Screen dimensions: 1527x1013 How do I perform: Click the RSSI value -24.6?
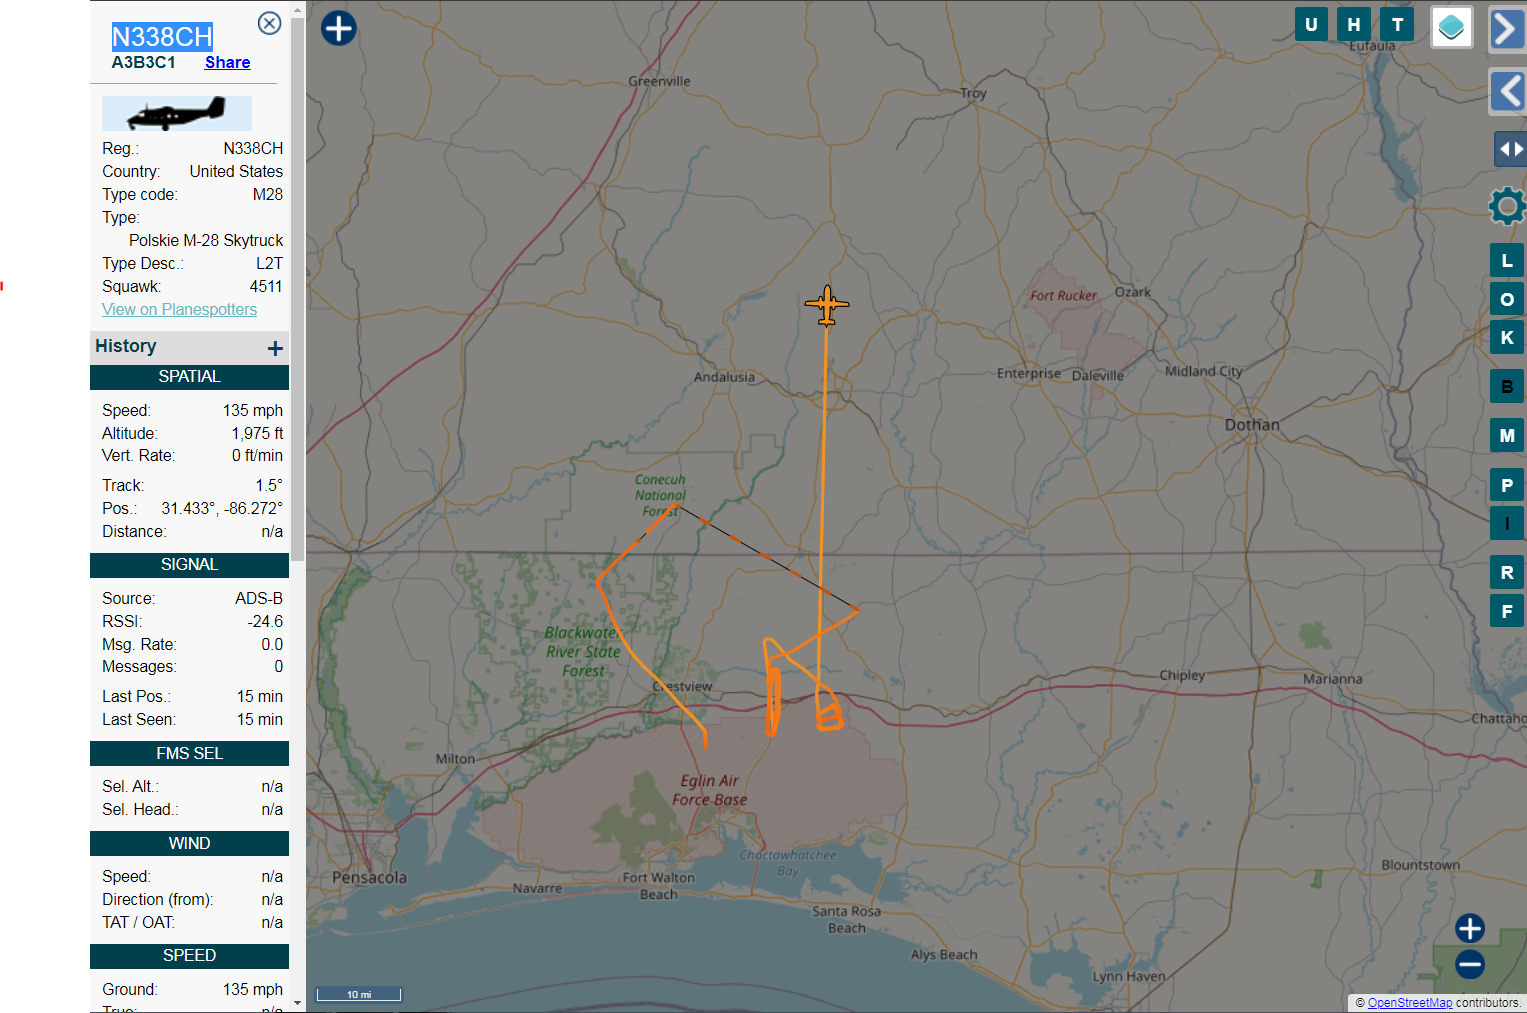point(265,621)
